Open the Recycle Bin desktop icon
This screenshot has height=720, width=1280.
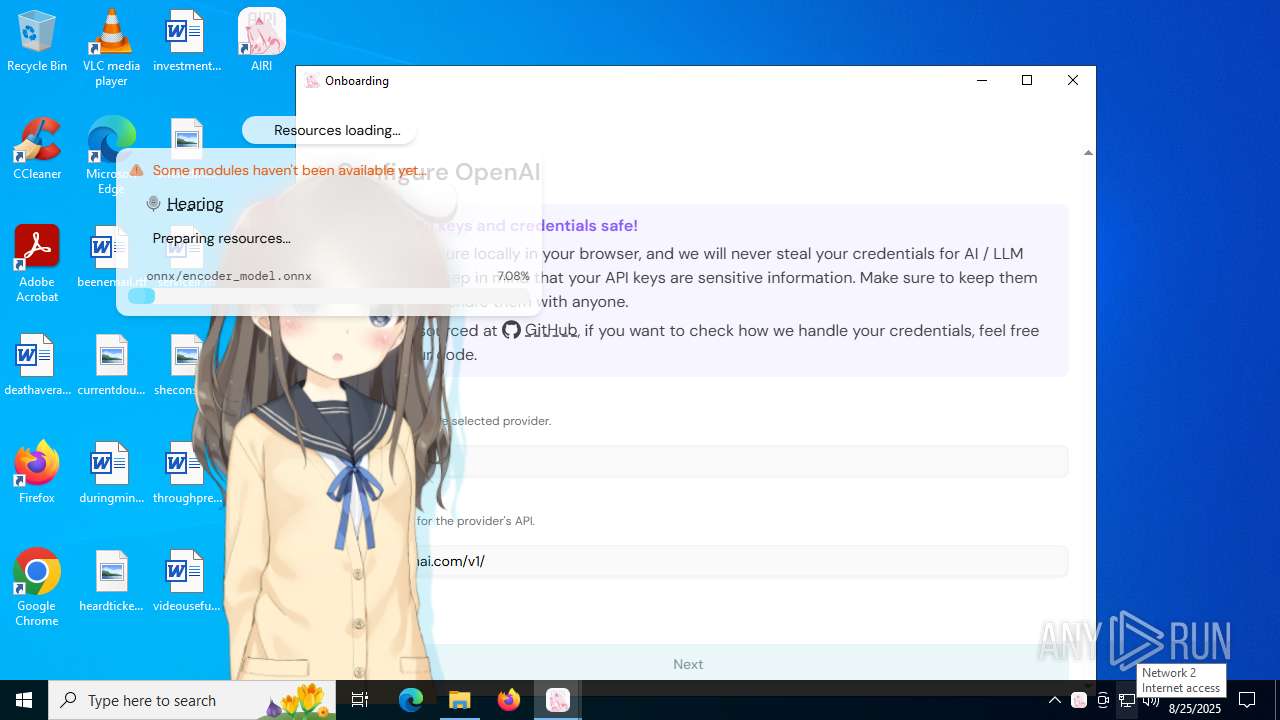[37, 41]
